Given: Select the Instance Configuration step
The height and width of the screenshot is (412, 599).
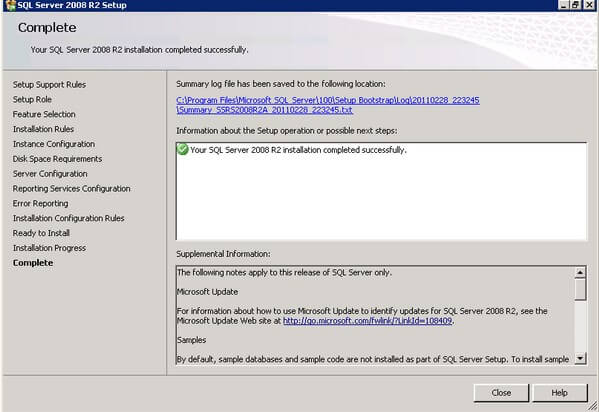Looking at the screenshot, I should [54, 144].
